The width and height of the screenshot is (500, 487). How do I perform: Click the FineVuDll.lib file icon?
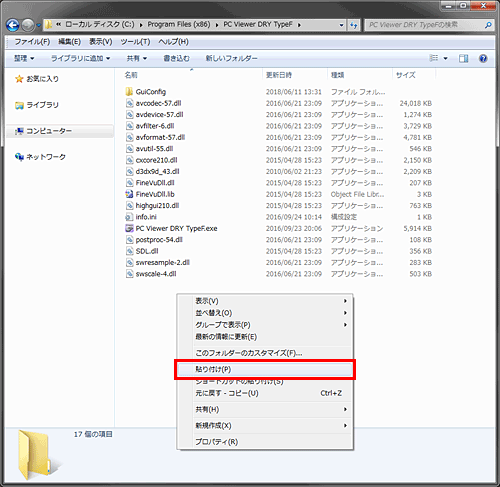click(129, 194)
